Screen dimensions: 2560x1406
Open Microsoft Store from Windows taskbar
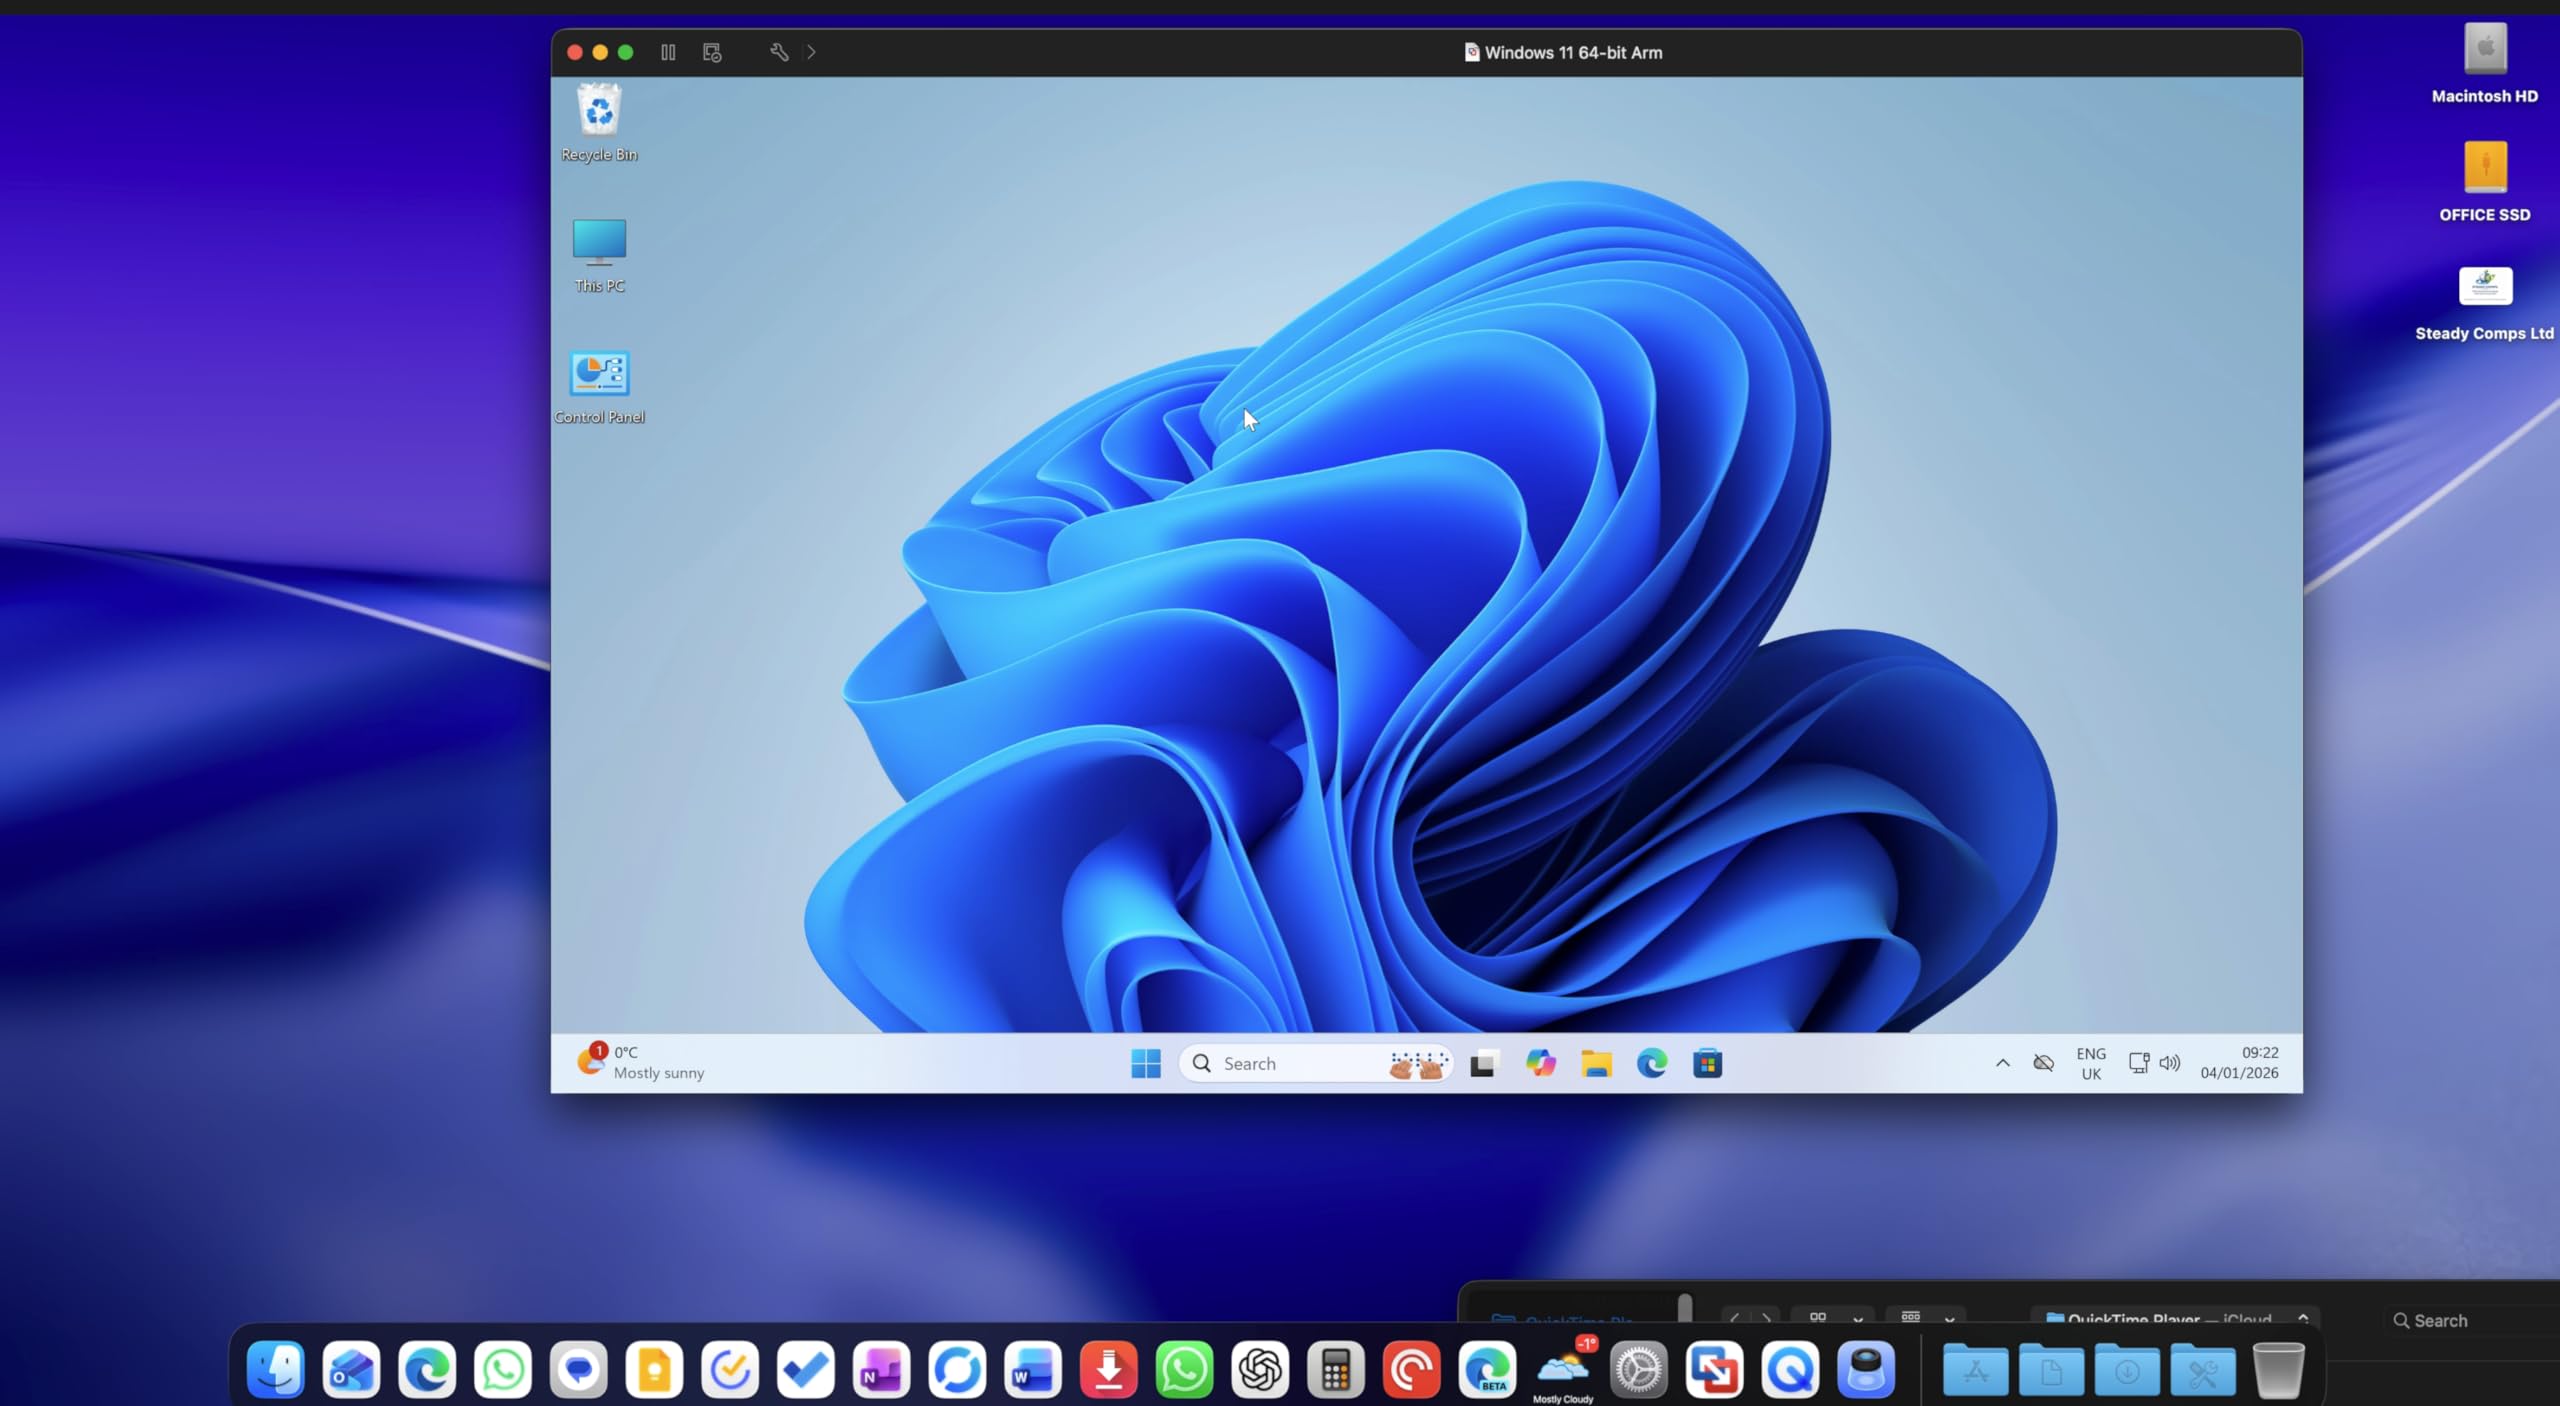(x=1707, y=1063)
